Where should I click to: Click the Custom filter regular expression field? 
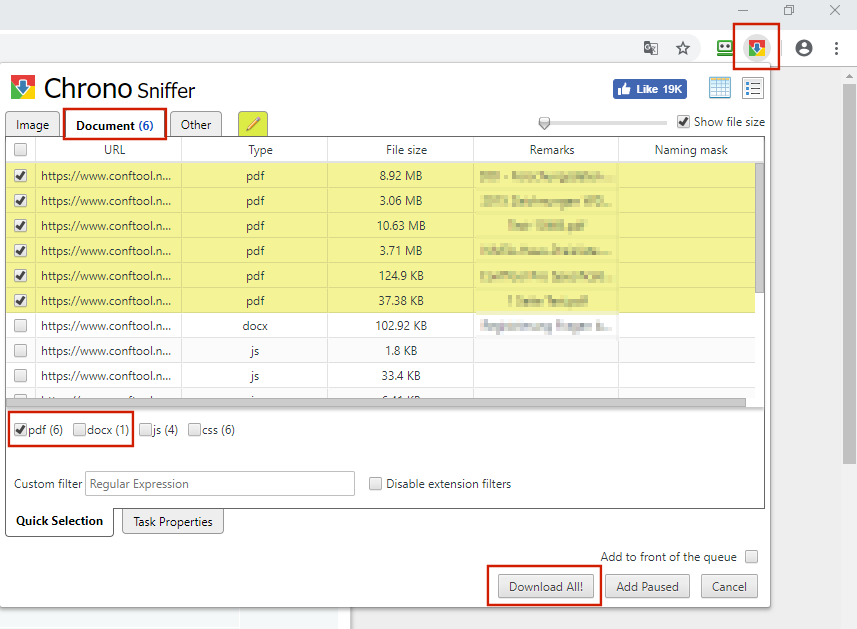tap(220, 484)
